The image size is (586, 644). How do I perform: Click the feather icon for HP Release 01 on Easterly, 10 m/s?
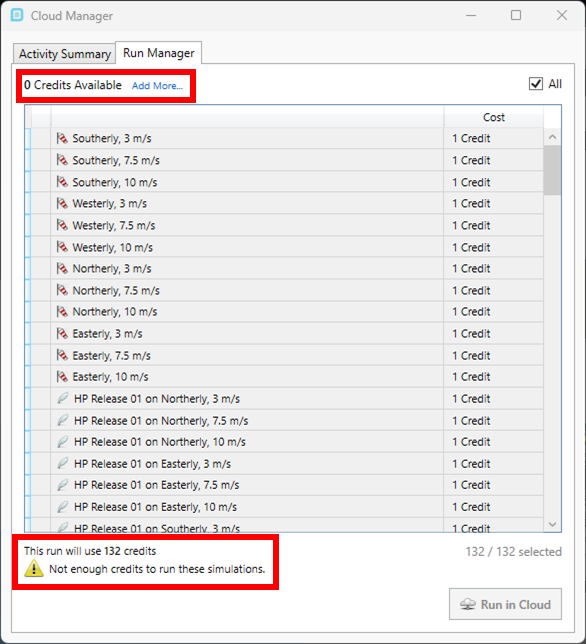62,507
